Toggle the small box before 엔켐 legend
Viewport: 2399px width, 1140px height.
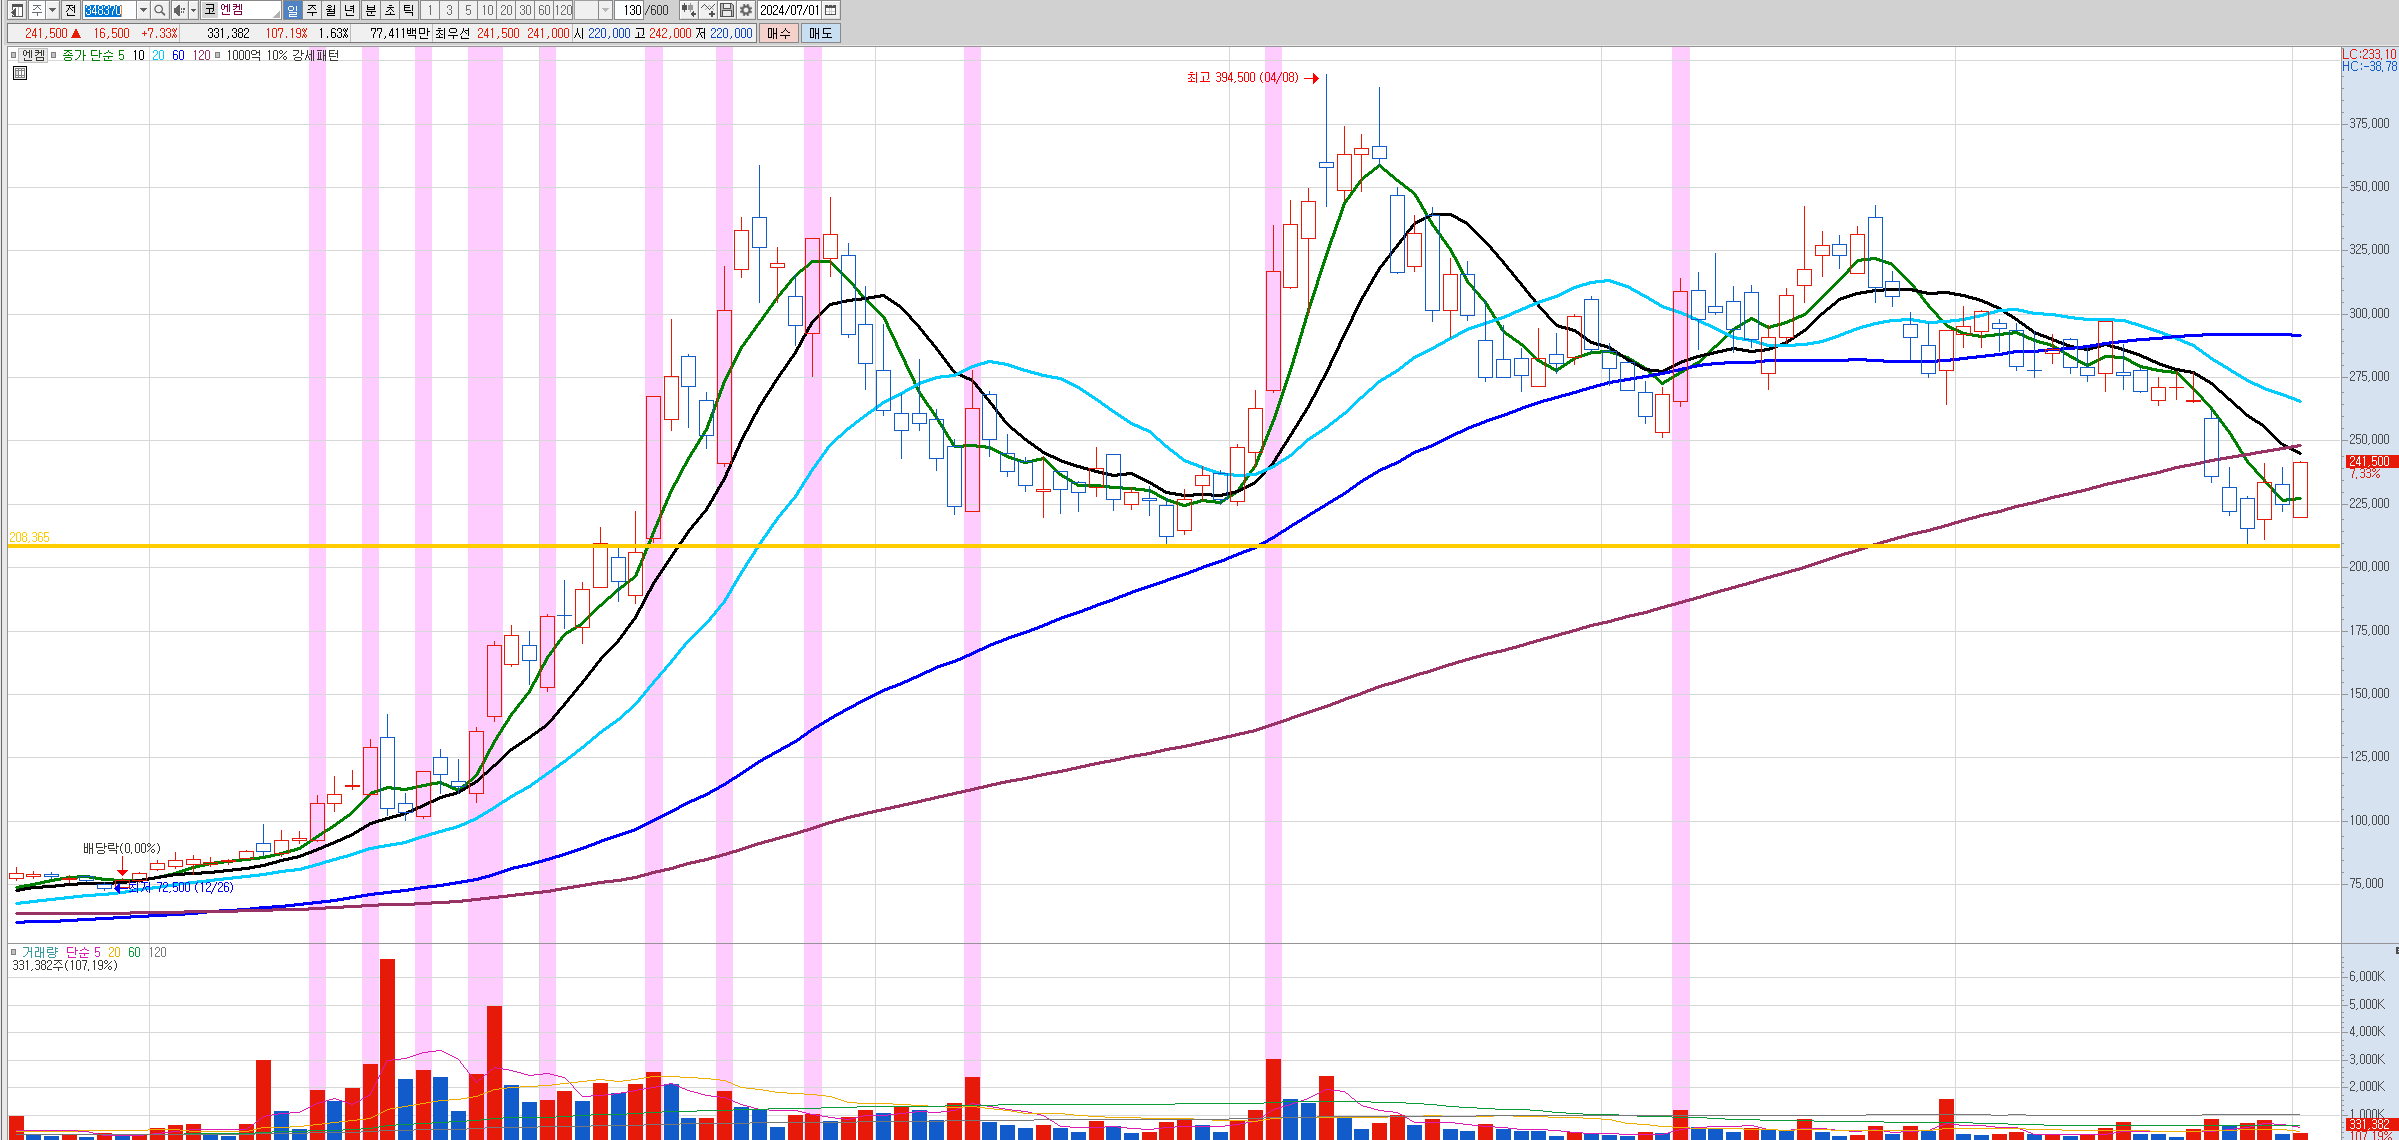tap(13, 55)
